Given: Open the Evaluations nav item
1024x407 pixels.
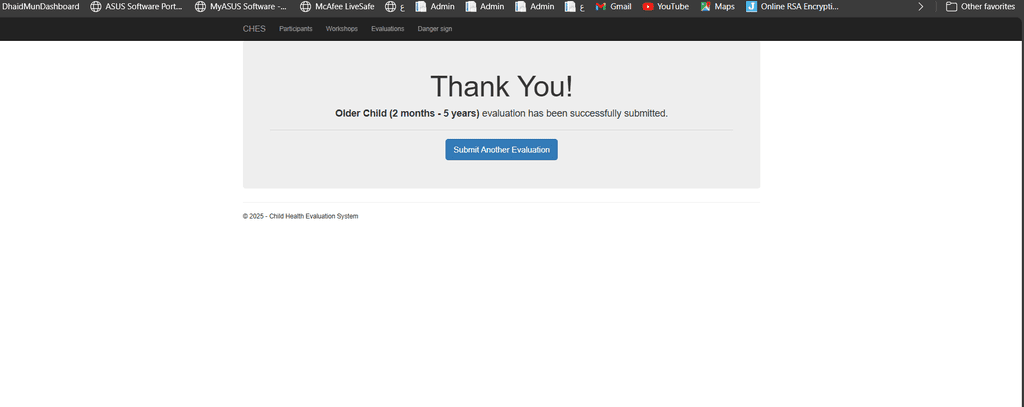Looking at the screenshot, I should 388,29.
